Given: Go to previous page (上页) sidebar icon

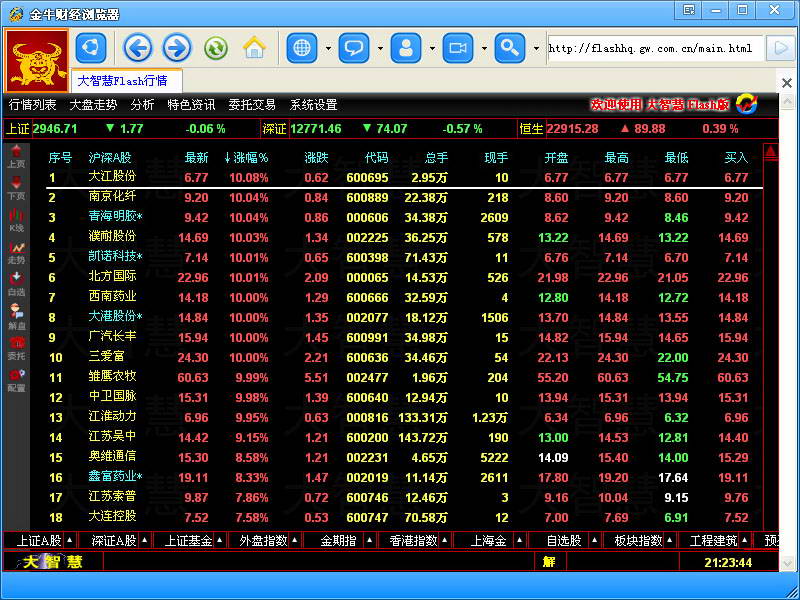Looking at the screenshot, I should (x=16, y=156).
